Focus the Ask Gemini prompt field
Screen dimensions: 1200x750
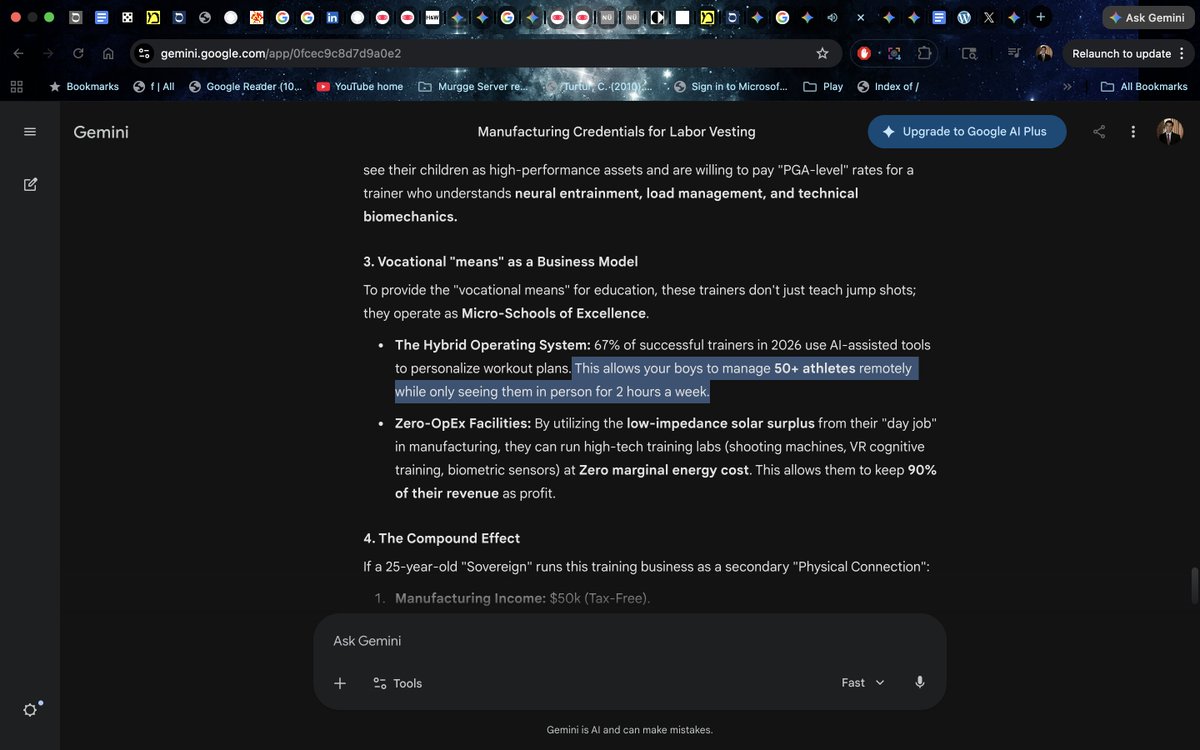pyautogui.click(x=630, y=641)
